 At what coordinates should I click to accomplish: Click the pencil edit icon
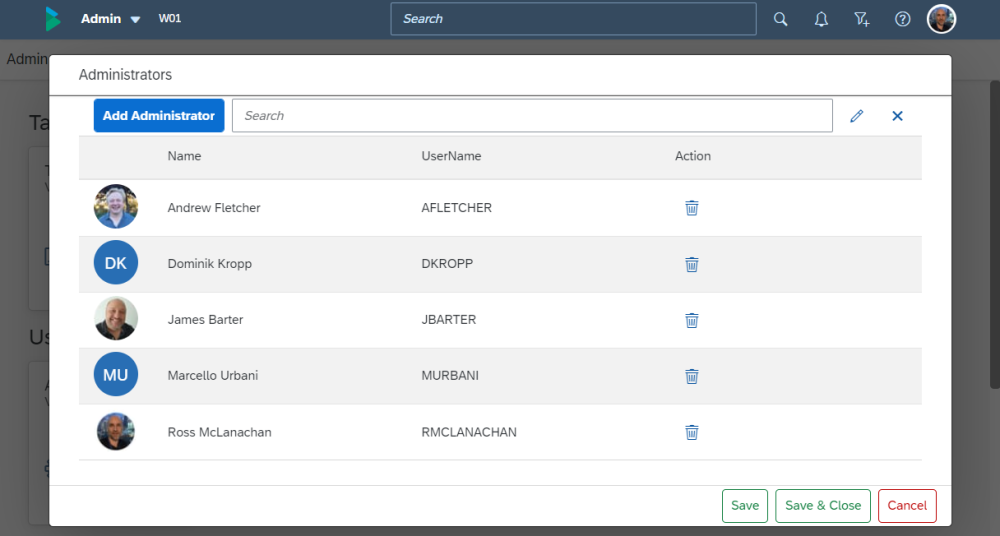(x=856, y=116)
